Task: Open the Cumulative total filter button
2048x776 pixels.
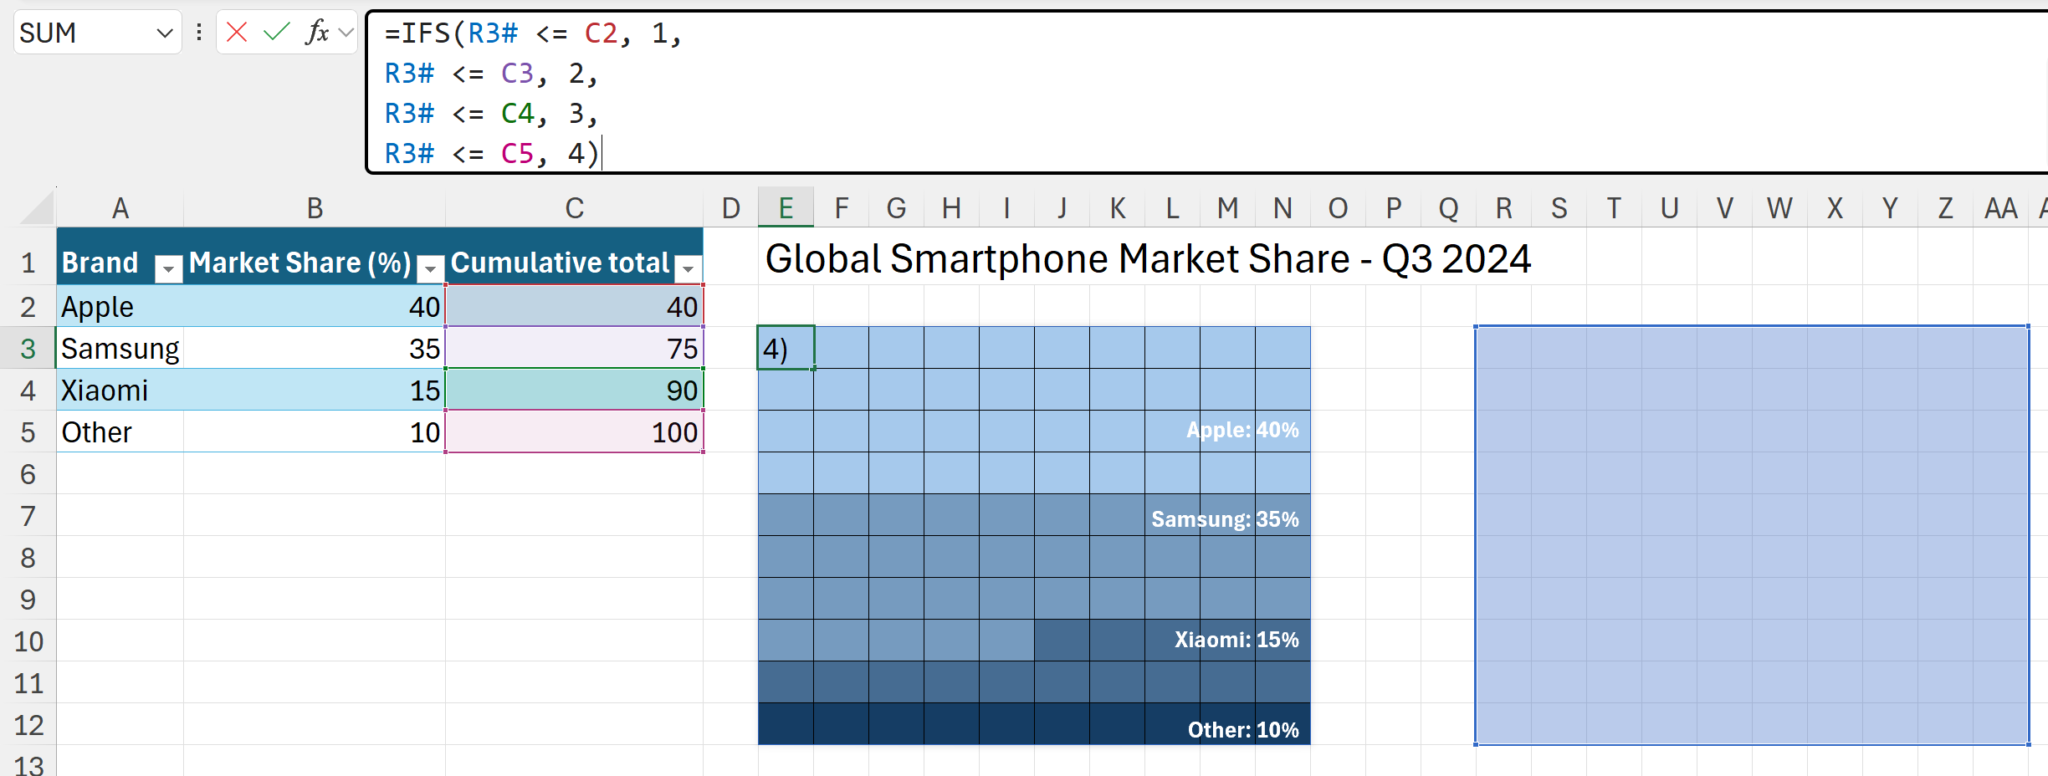Action: pyautogui.click(x=688, y=267)
